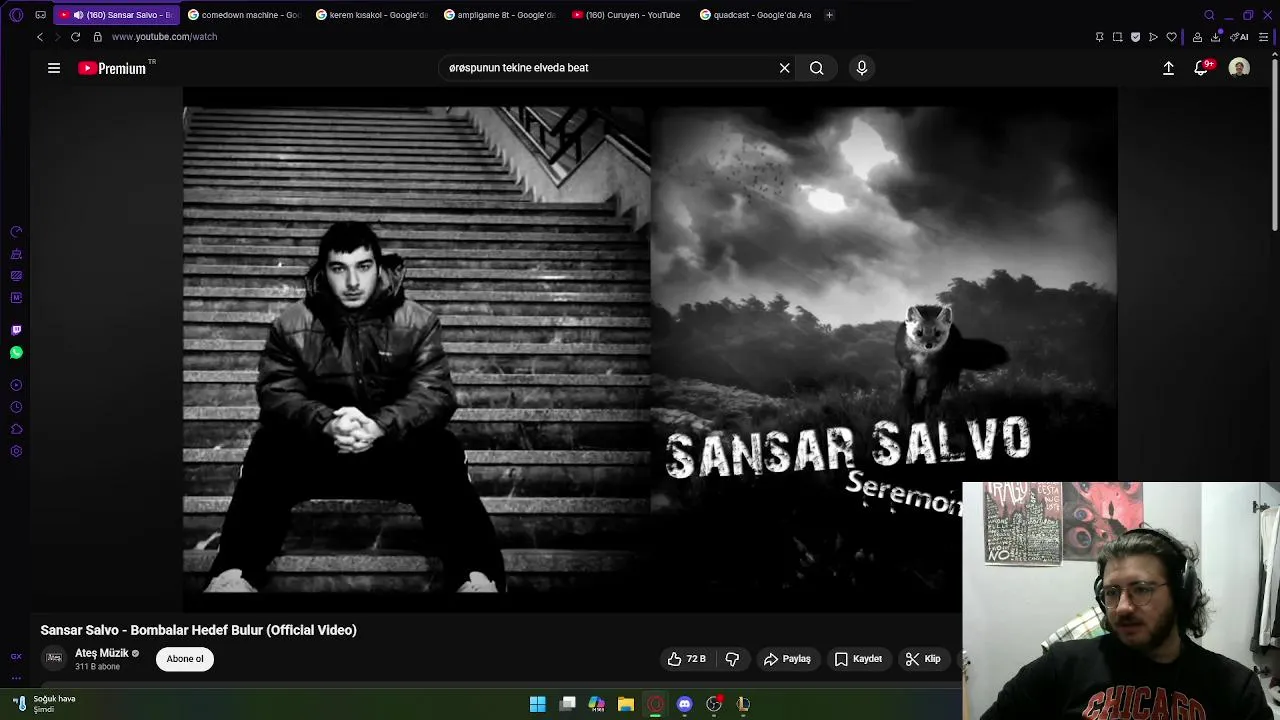Open the workspaces icon beside Opera logo
The width and height of the screenshot is (1280, 720).
coord(40,15)
